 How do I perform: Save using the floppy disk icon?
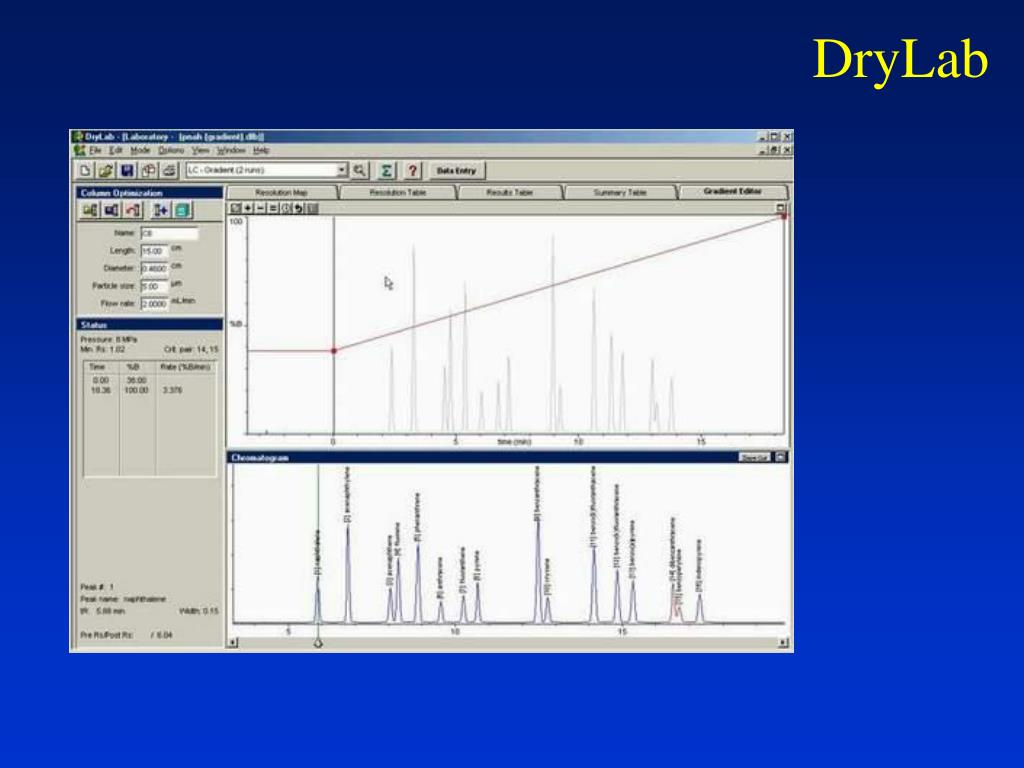pos(127,170)
